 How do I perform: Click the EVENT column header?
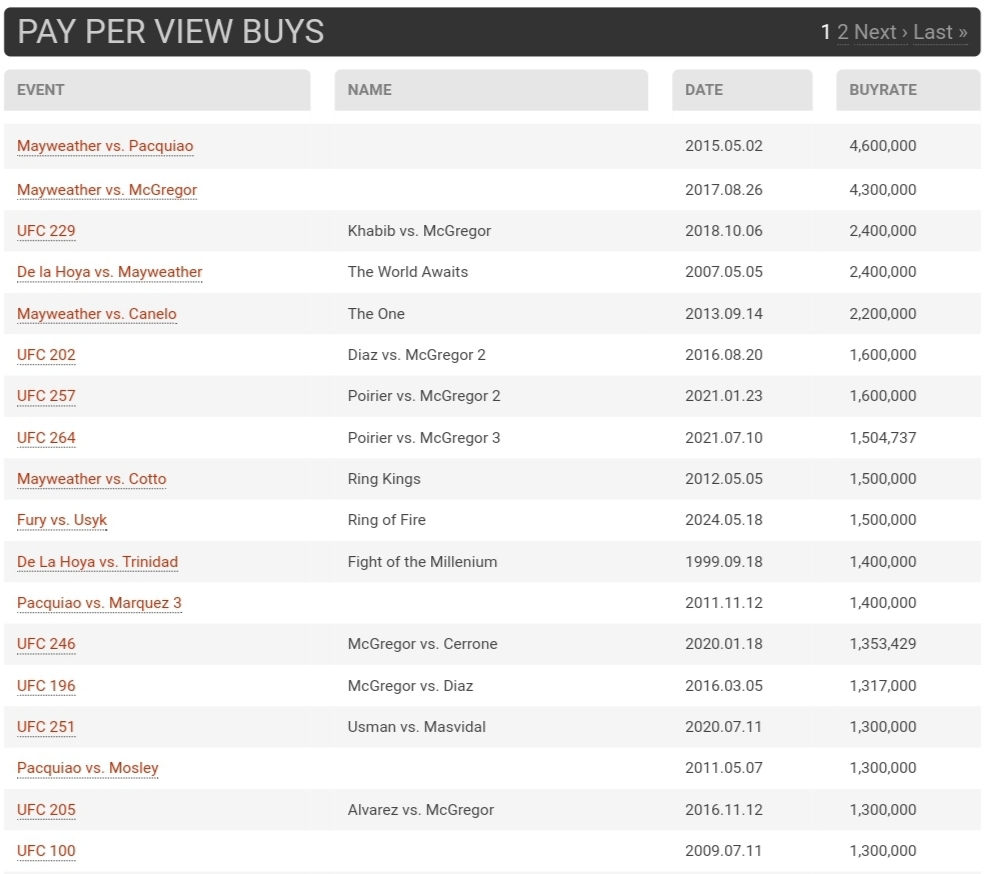pos(41,90)
